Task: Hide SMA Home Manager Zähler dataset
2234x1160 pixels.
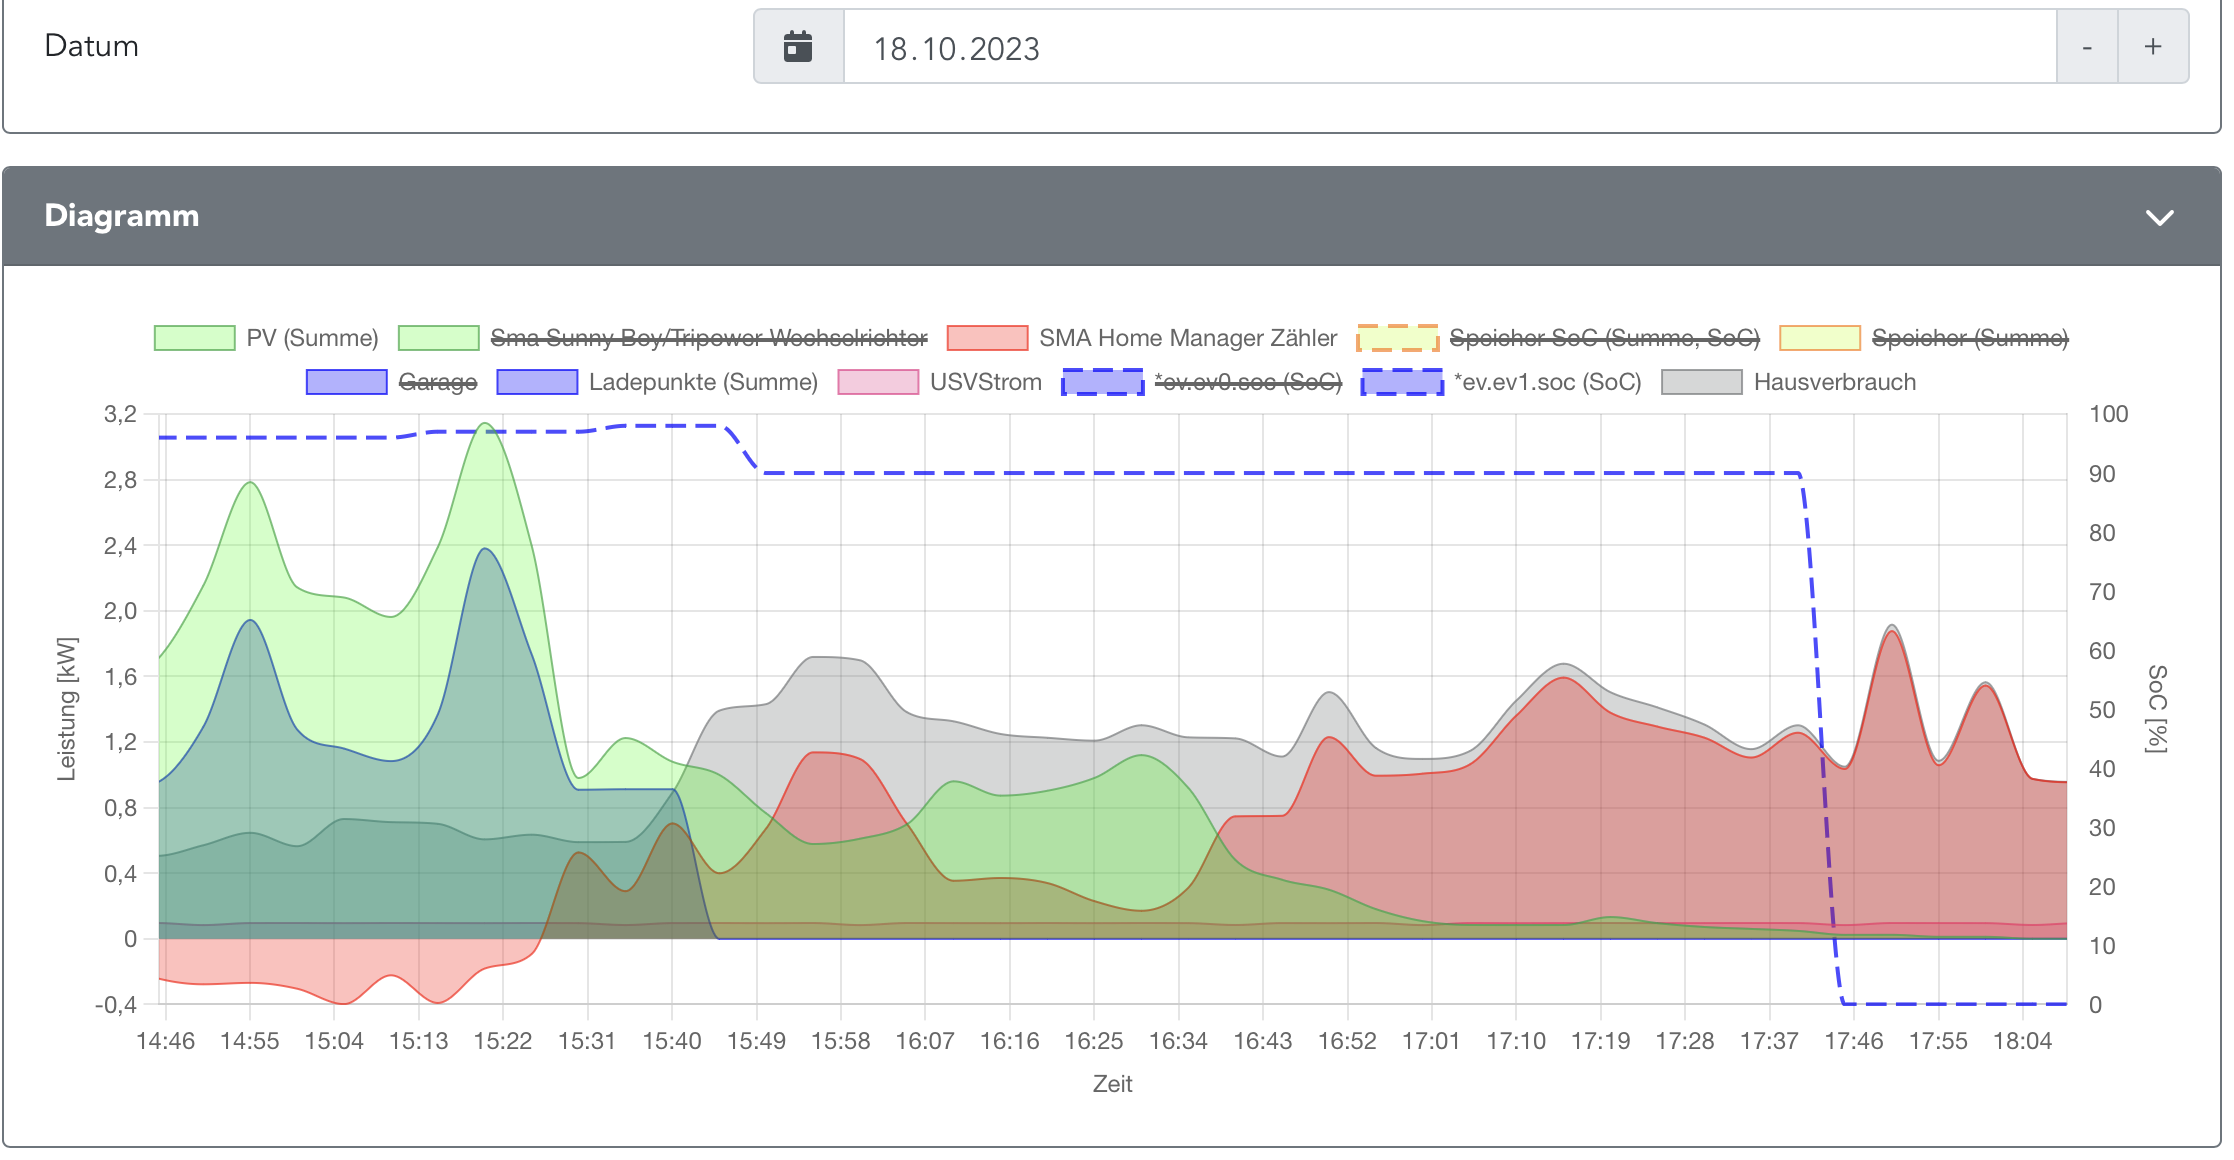Action: 1187,338
